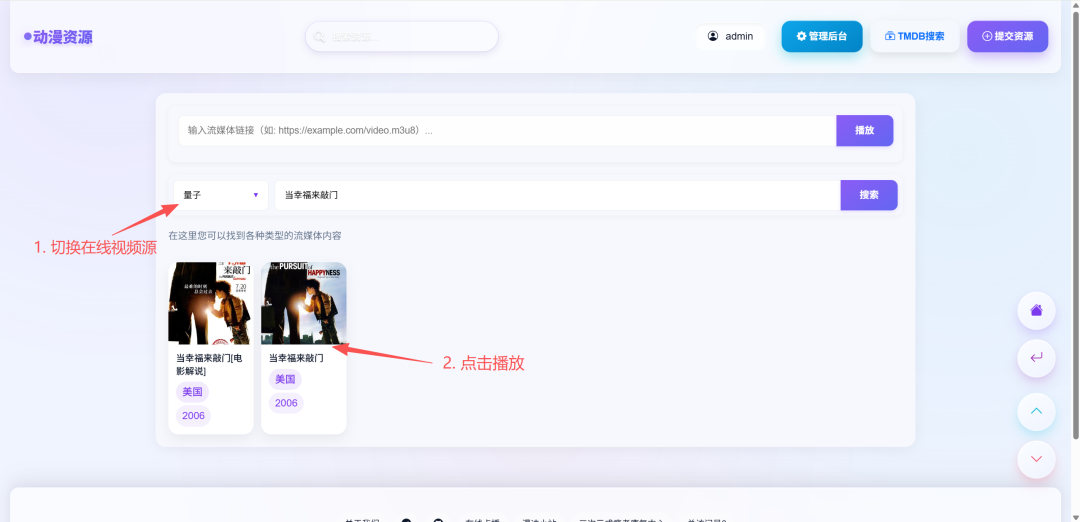The height and width of the screenshot is (522, 1080).
Task: Click 美国 tag on second movie card
Action: [x=285, y=379]
